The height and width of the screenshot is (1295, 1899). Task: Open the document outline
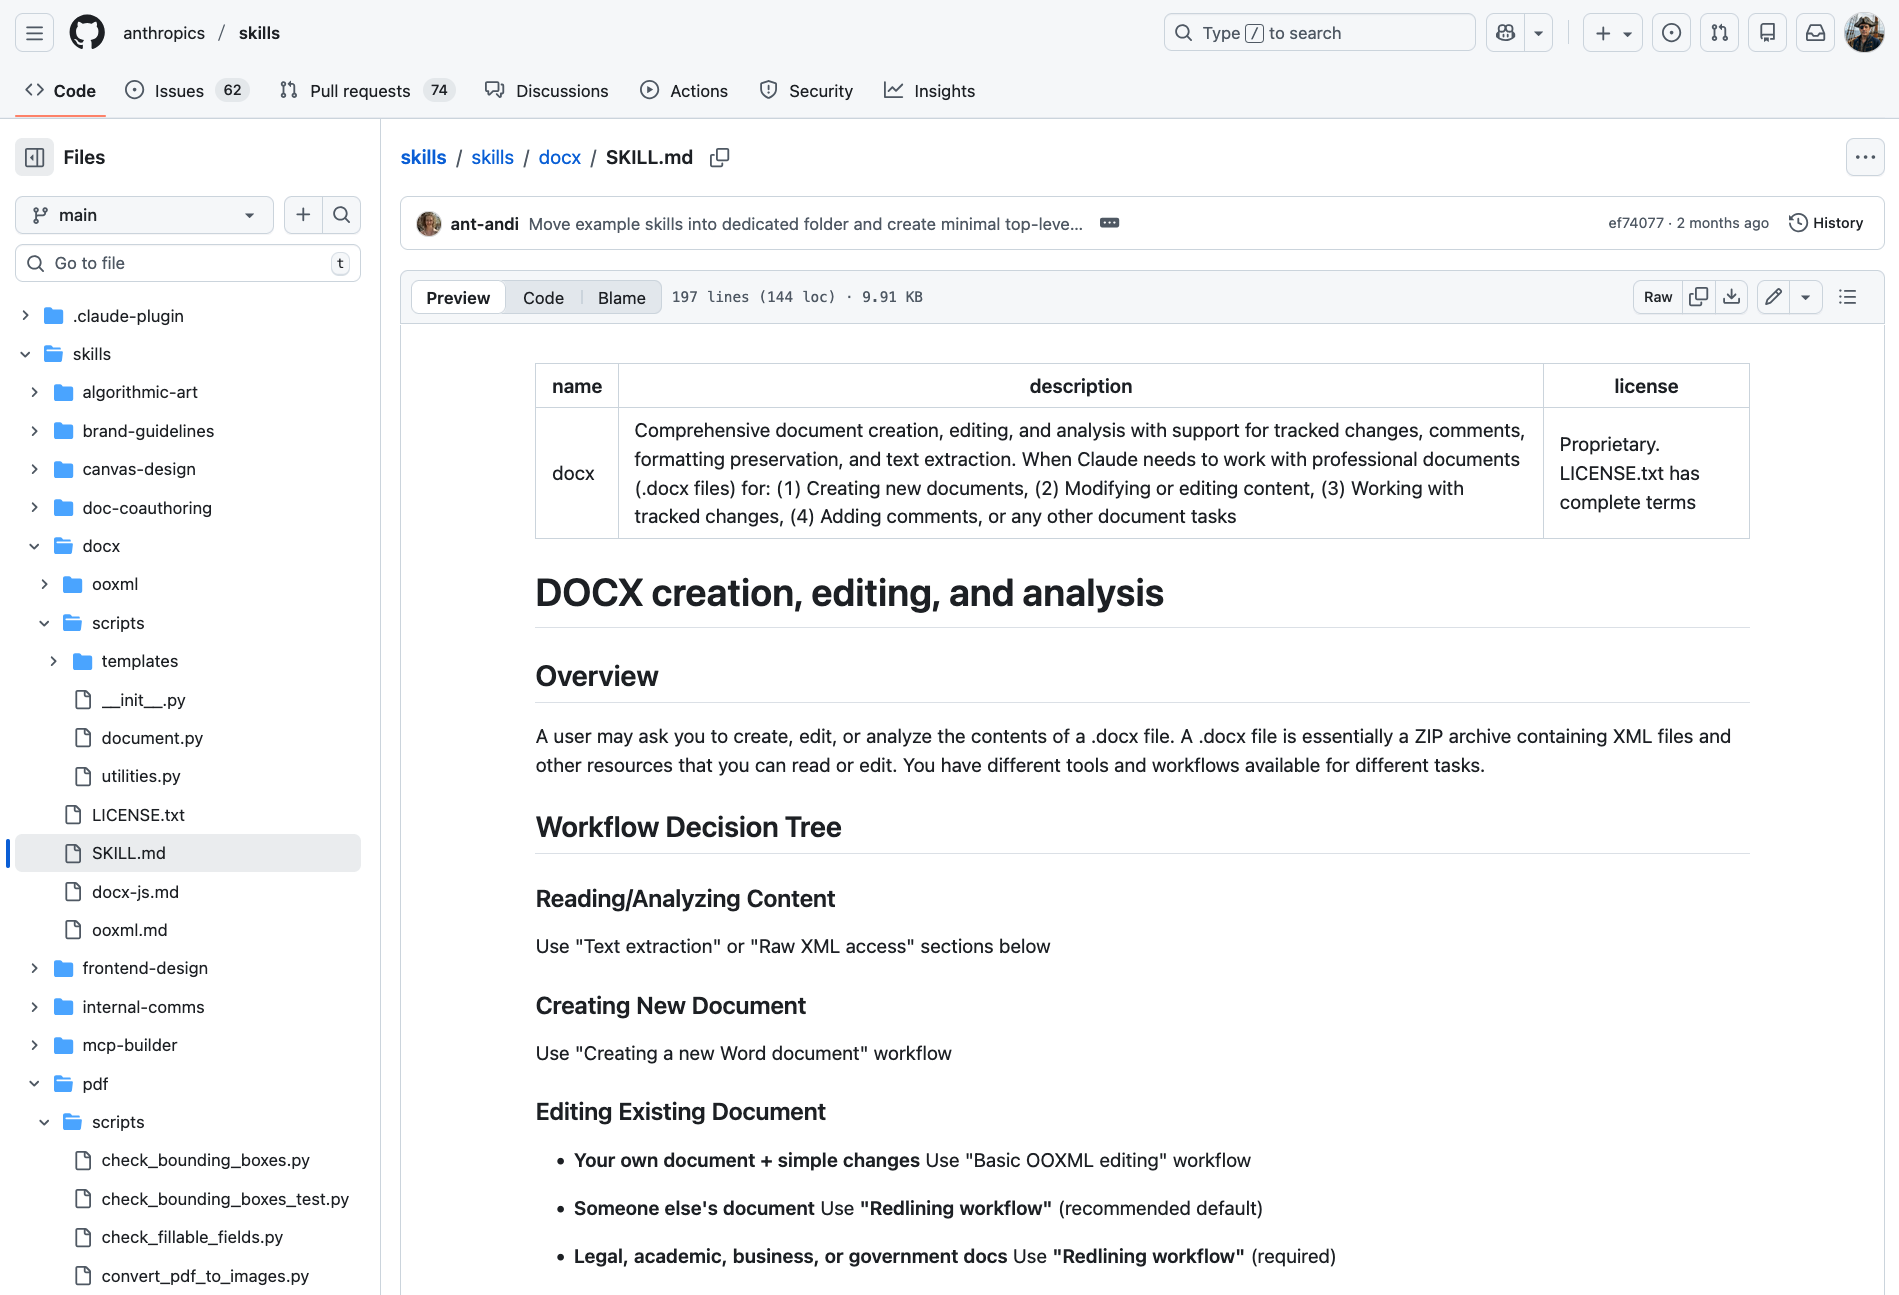point(1847,297)
